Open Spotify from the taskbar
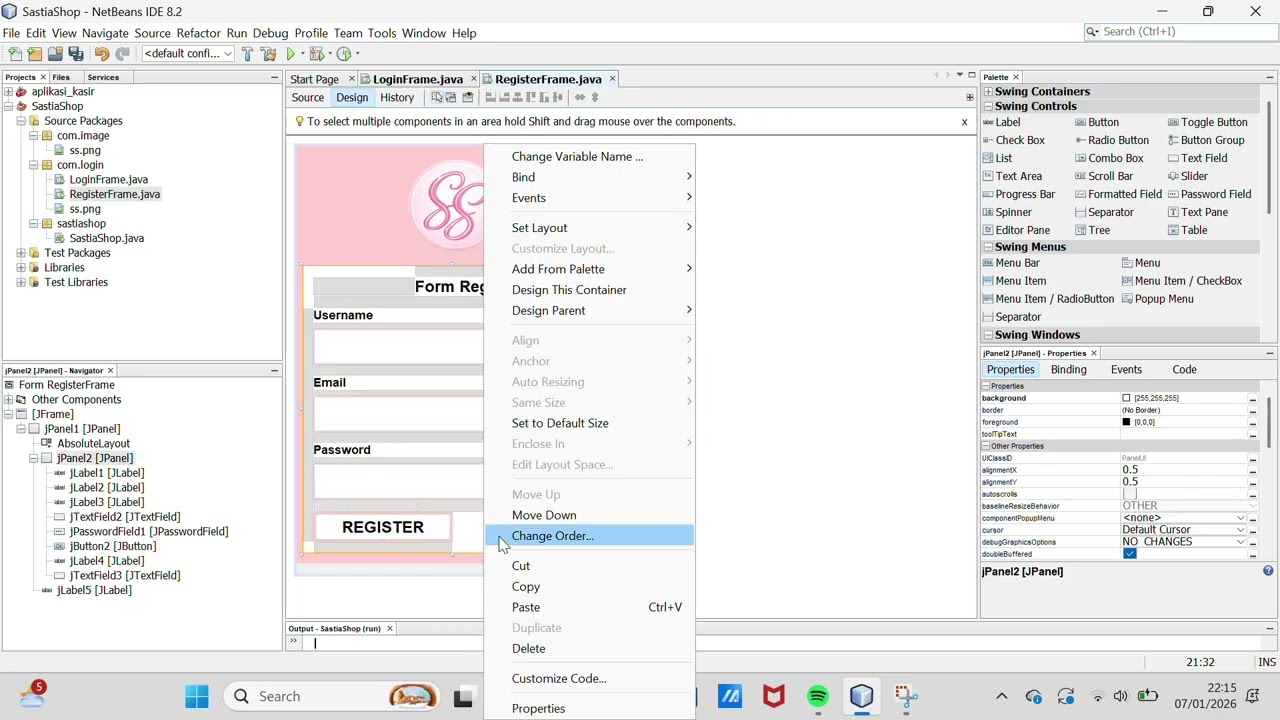 pos(818,696)
